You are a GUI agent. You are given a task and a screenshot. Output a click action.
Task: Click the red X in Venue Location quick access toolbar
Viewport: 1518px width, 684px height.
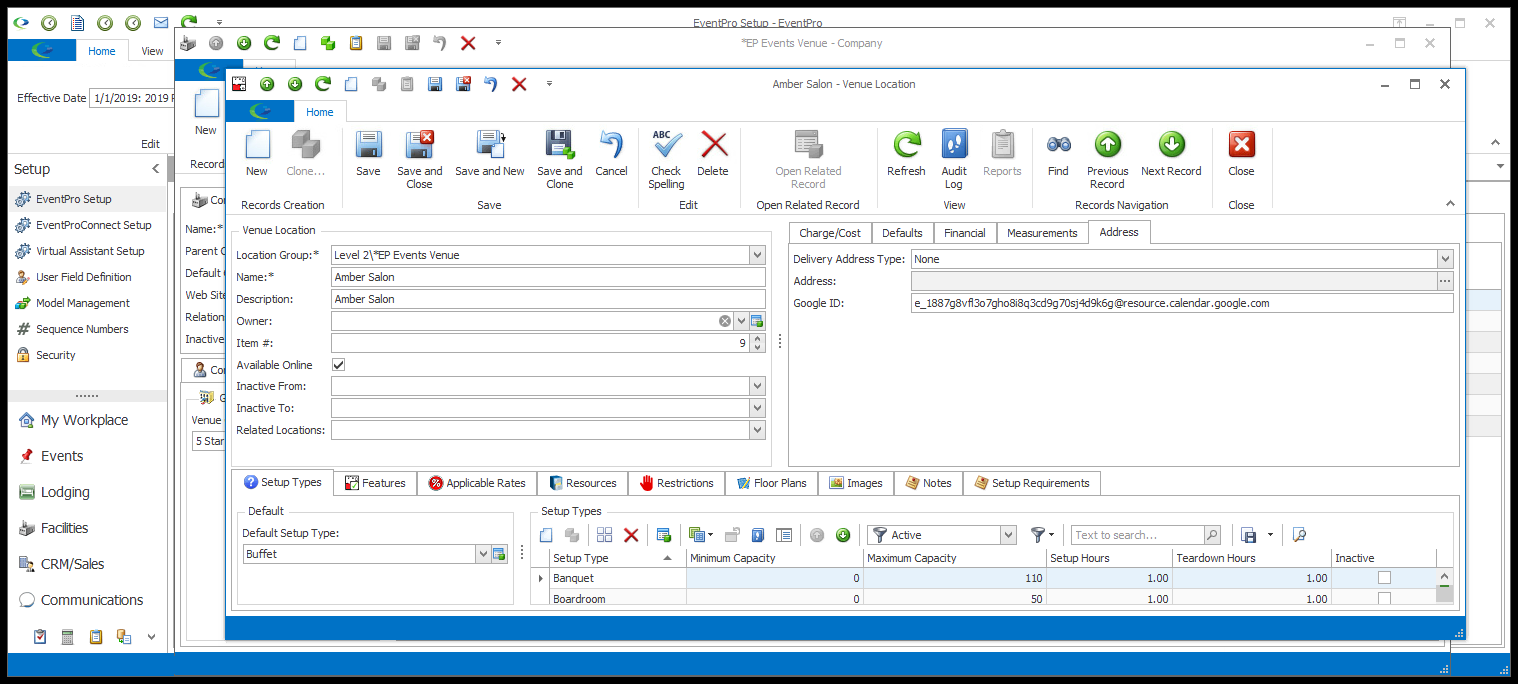click(x=519, y=85)
